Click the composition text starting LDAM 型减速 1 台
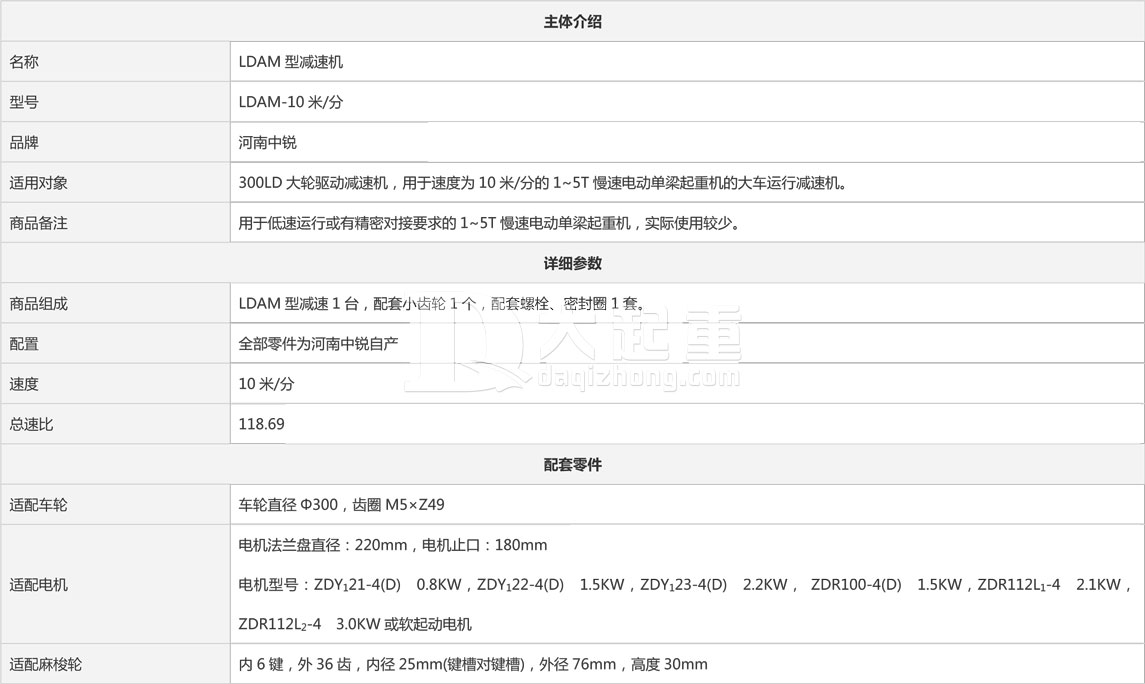The width and height of the screenshot is (1145, 684). (442, 304)
